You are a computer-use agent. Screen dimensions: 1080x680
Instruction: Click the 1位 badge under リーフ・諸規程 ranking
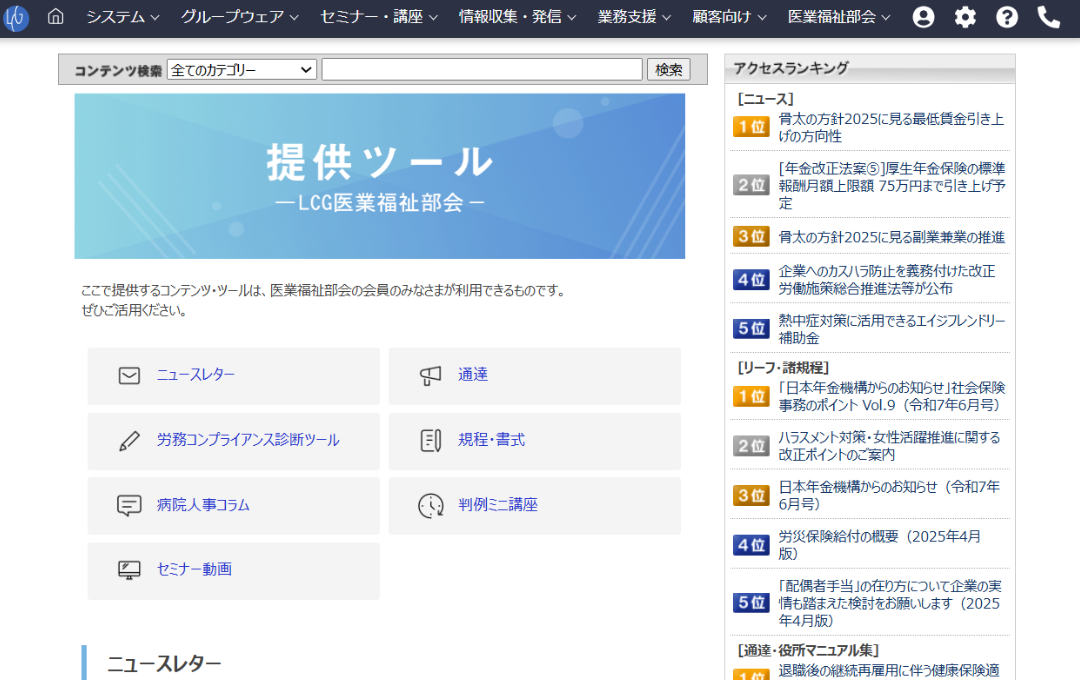(751, 396)
